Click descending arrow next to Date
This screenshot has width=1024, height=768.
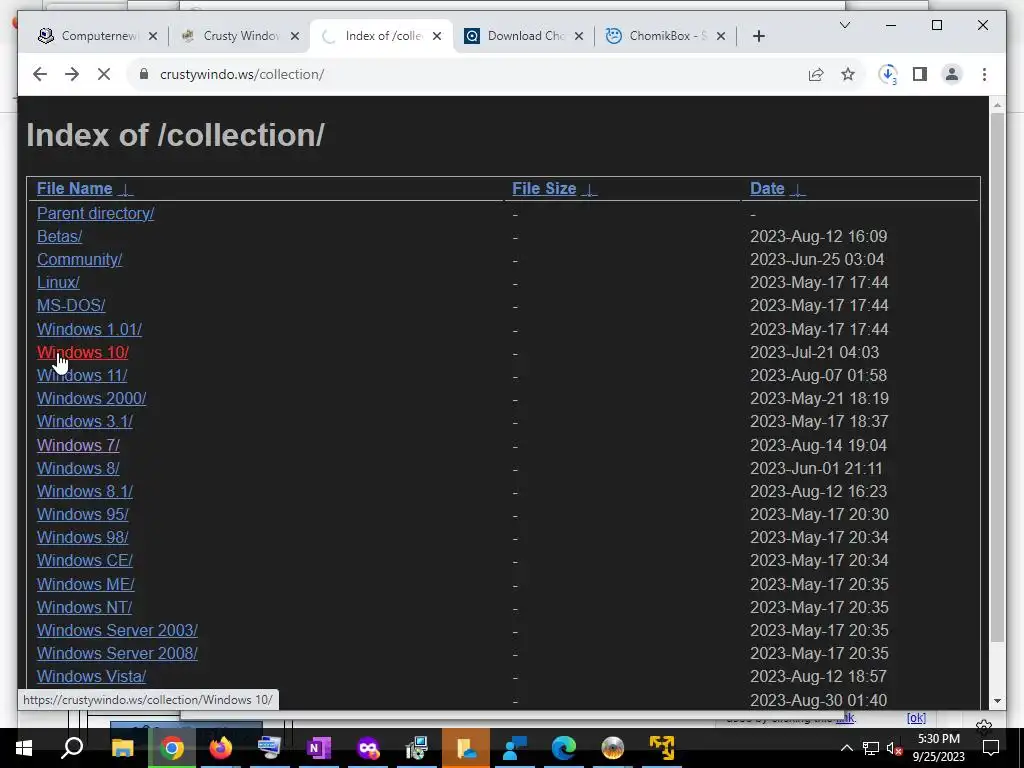pos(797,189)
